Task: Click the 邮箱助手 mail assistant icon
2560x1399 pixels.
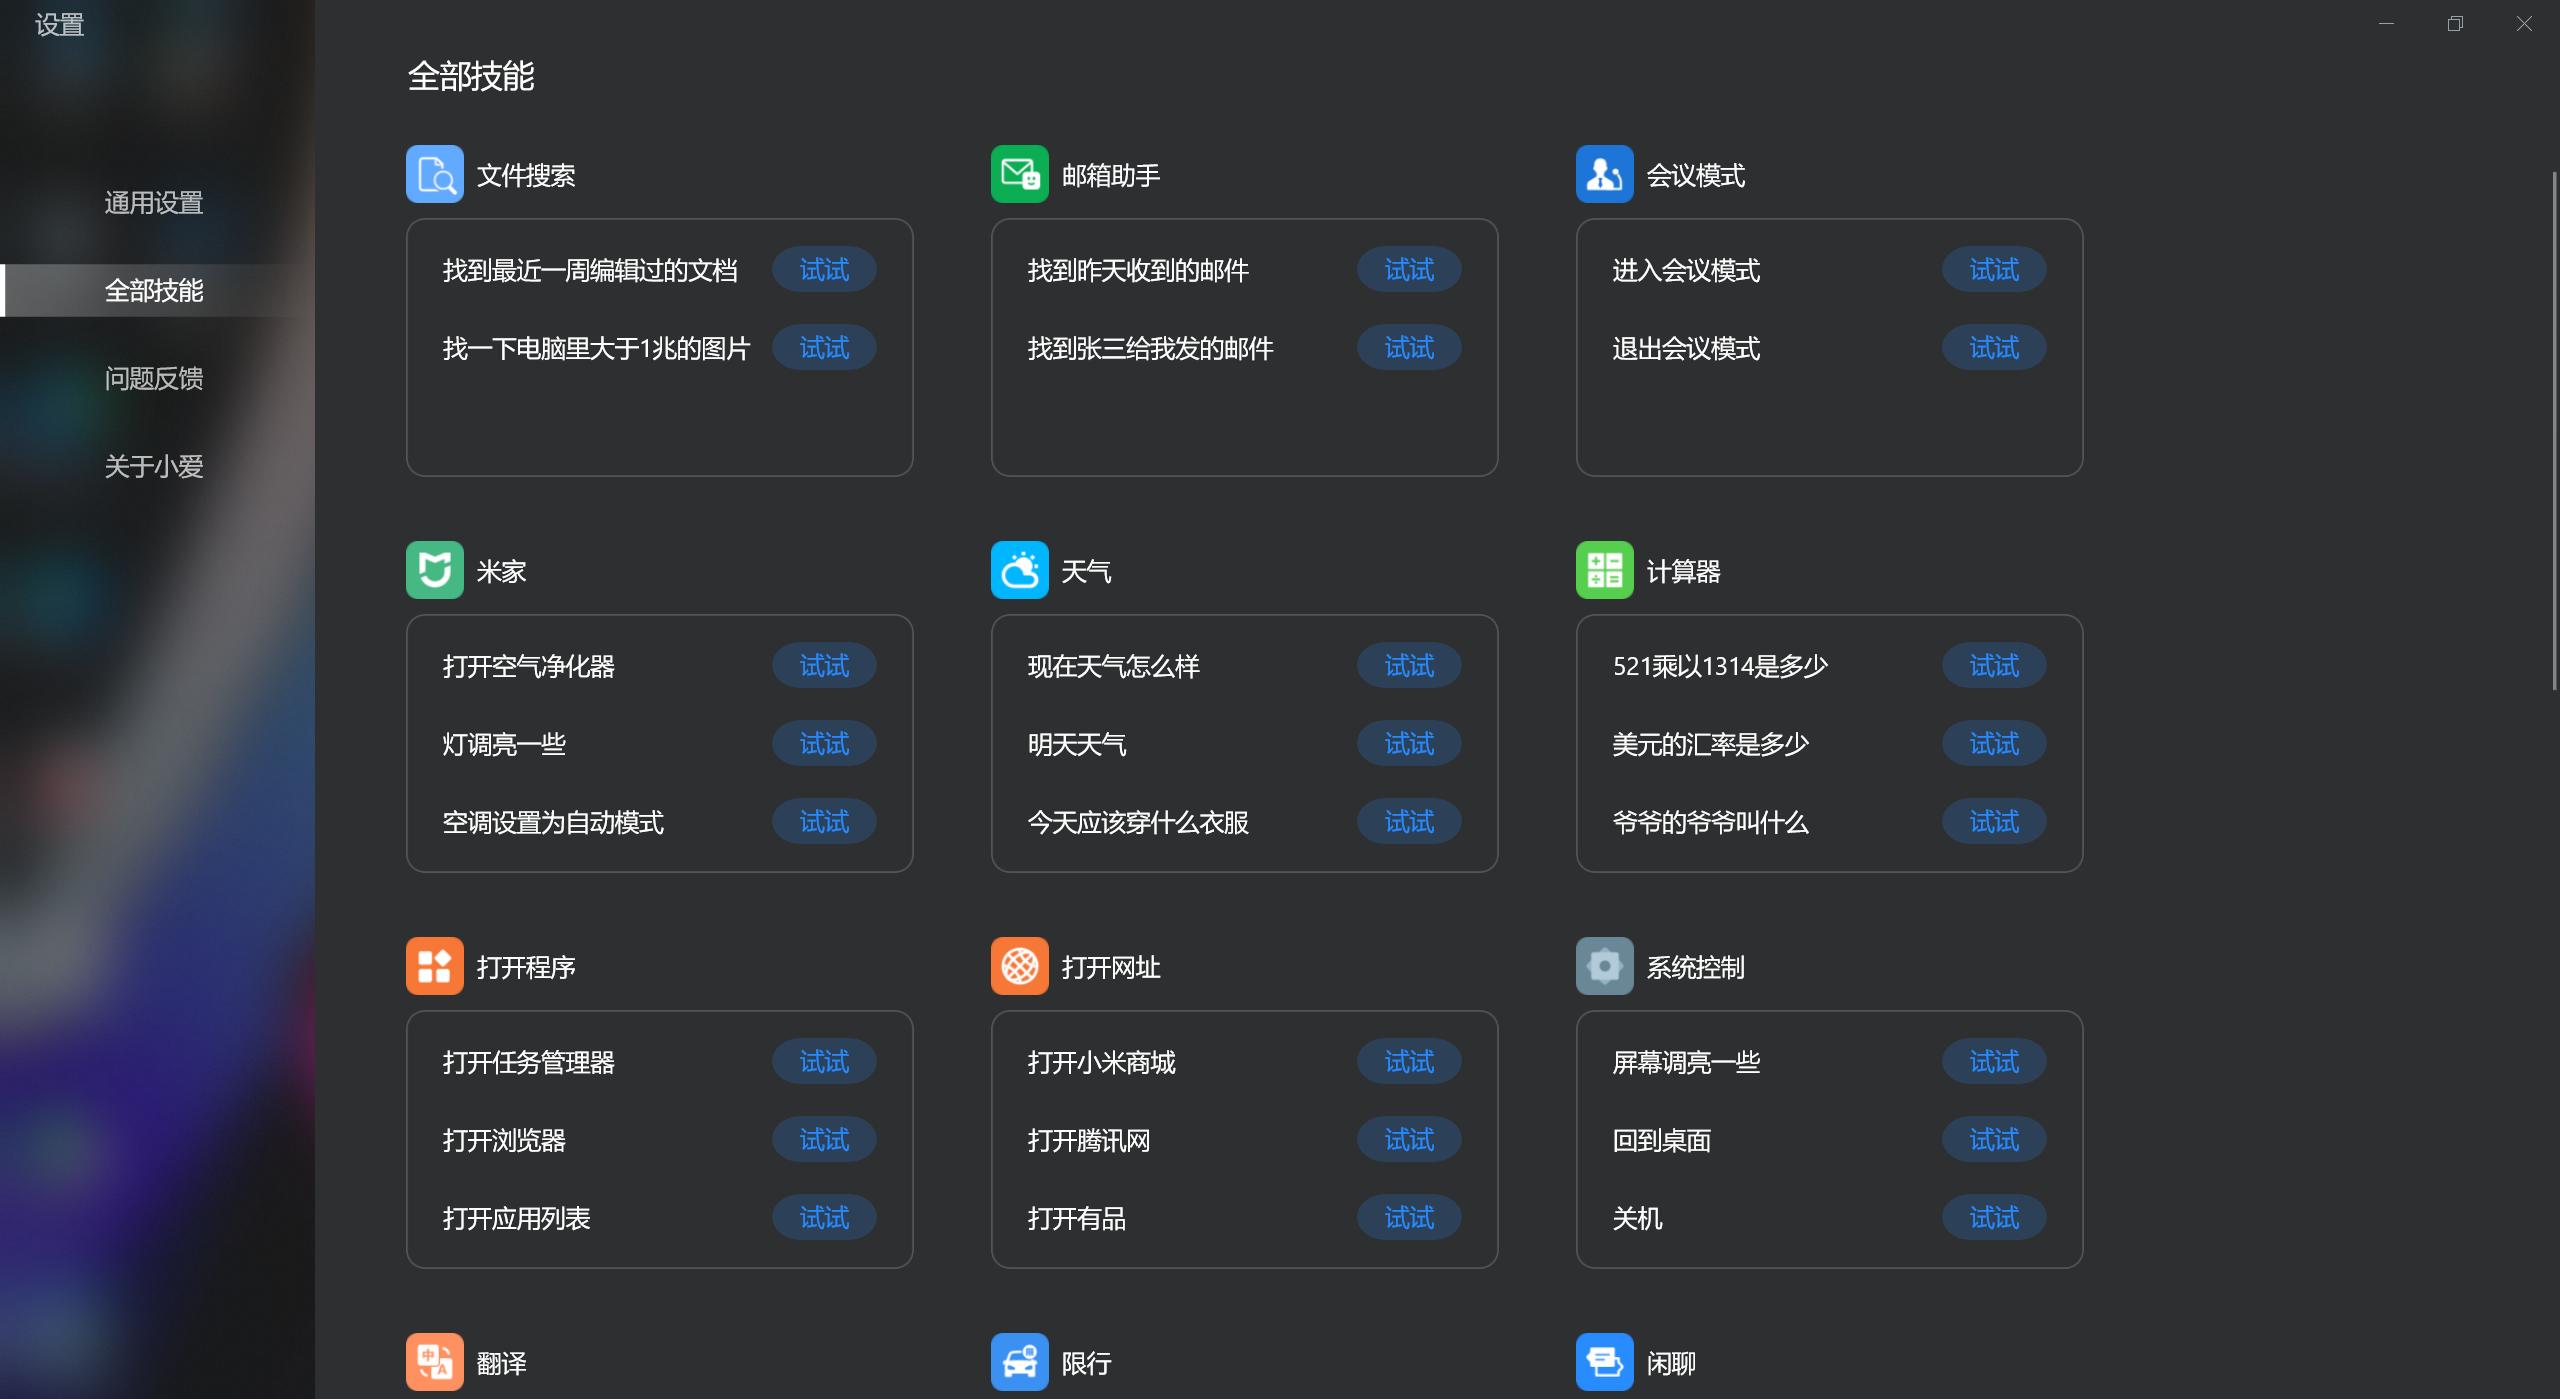Action: pos(1019,173)
